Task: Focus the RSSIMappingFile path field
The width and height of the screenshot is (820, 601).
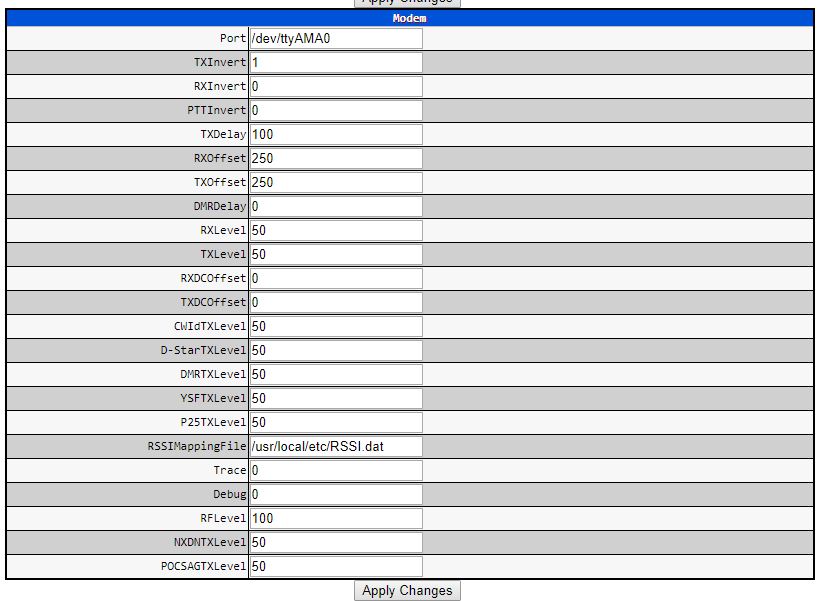Action: click(336, 447)
